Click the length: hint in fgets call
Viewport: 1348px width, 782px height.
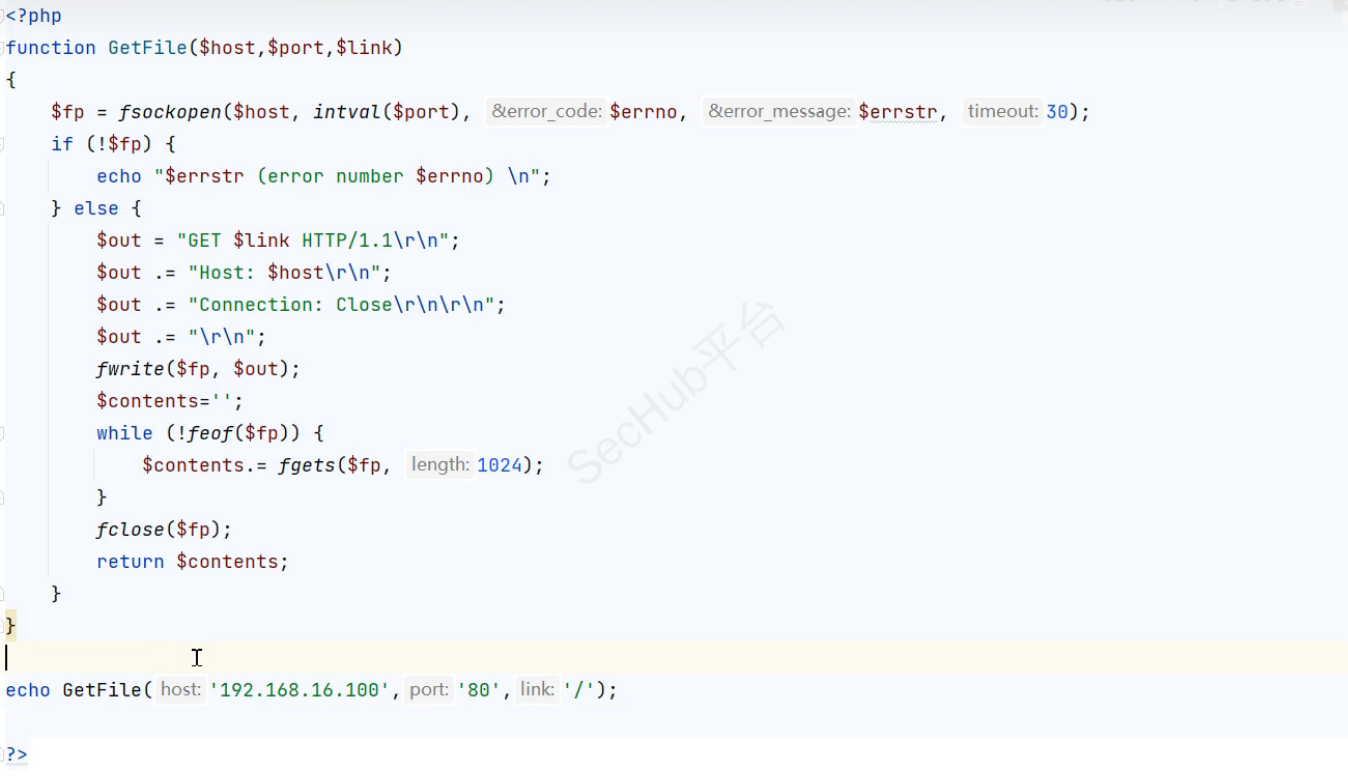tap(439, 465)
